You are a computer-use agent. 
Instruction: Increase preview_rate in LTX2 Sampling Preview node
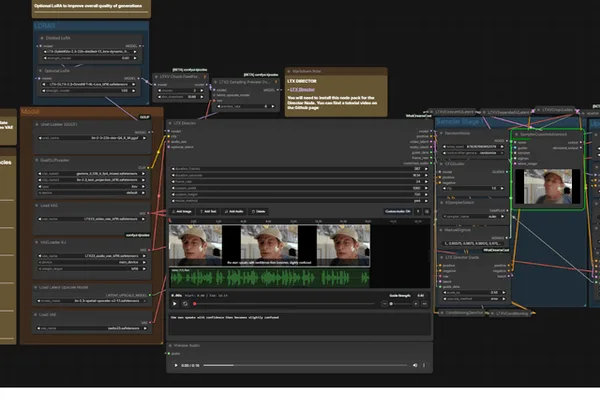point(272,106)
